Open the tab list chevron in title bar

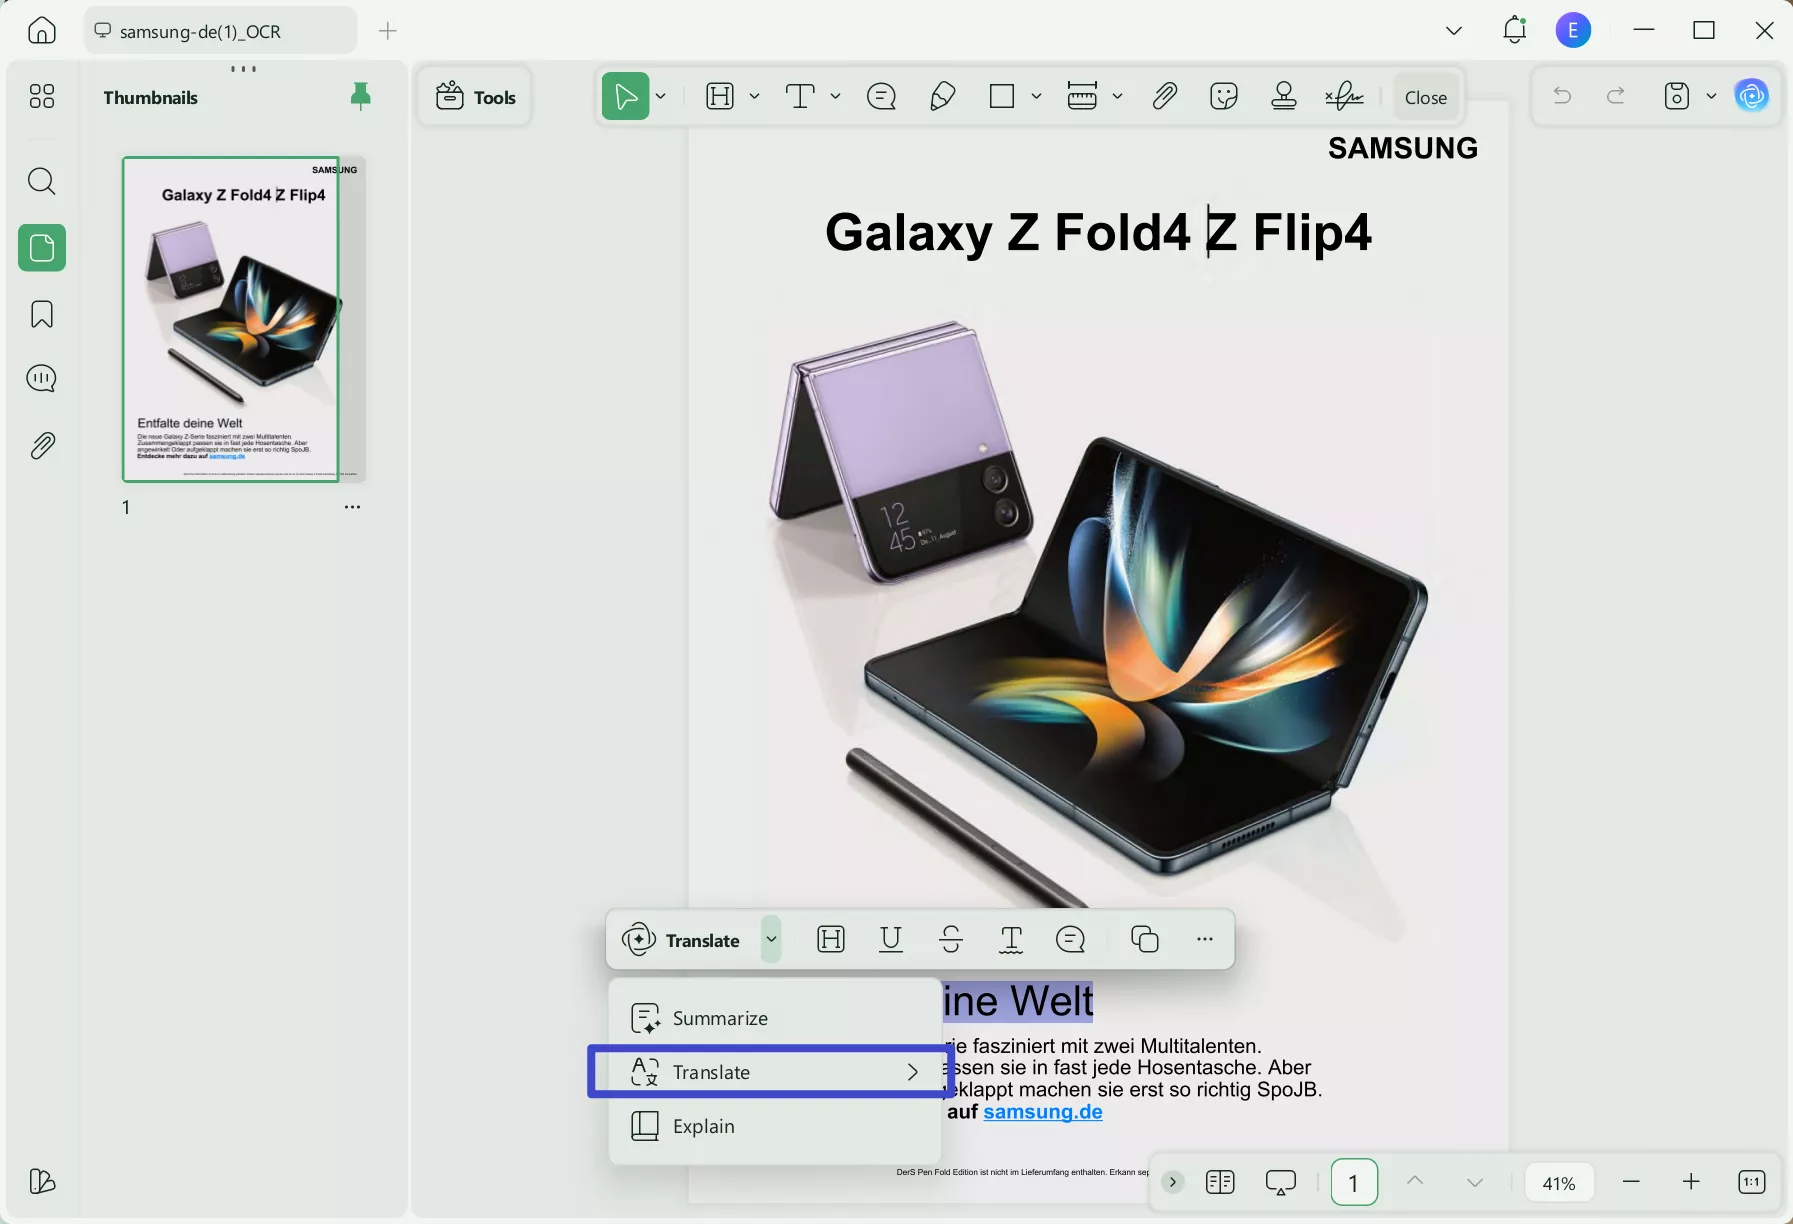(x=1454, y=31)
